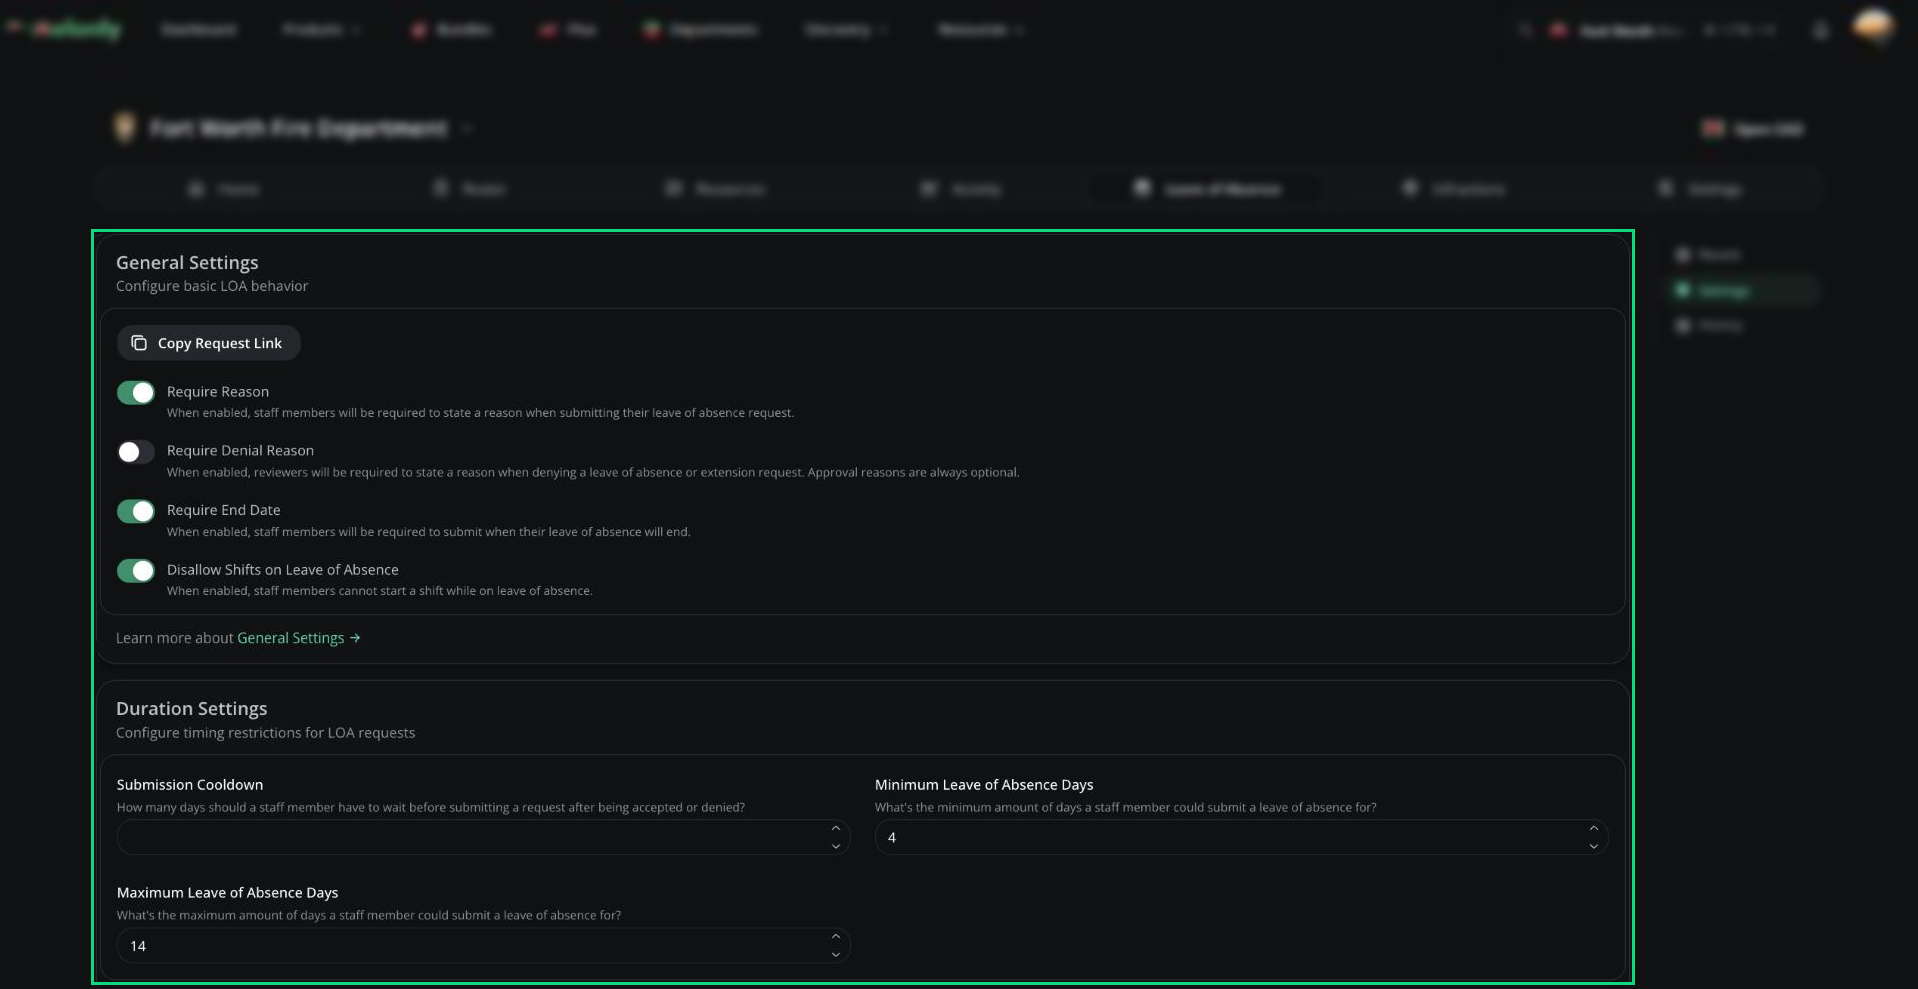
Task: Toggle Disallow Shifts on Leave of Absence
Action: click(x=136, y=571)
